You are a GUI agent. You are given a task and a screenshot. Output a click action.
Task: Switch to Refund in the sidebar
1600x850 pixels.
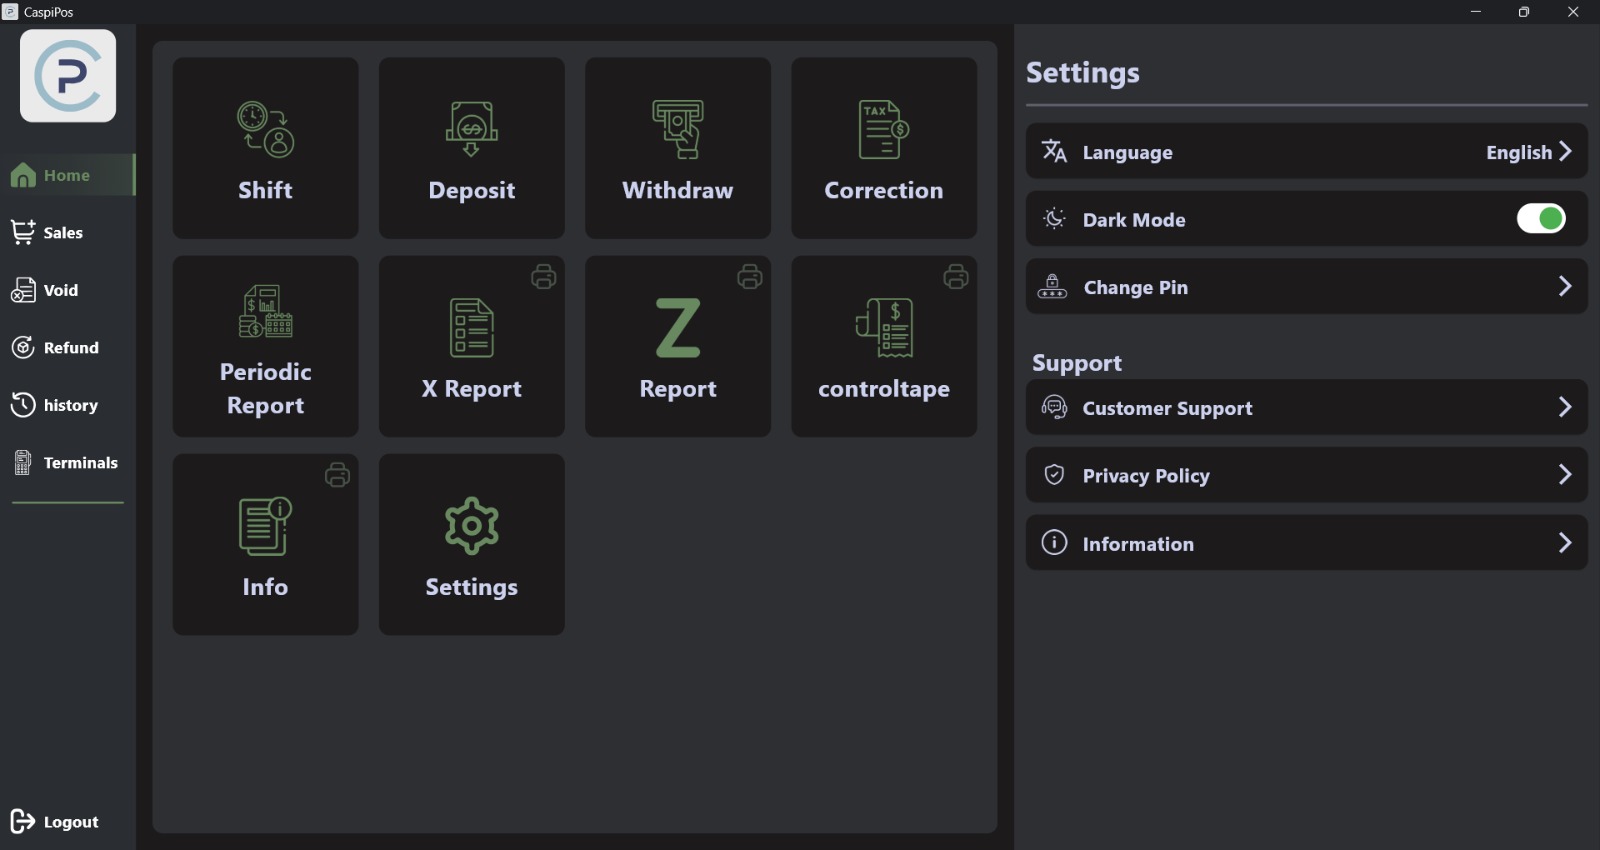pyautogui.click(x=70, y=348)
